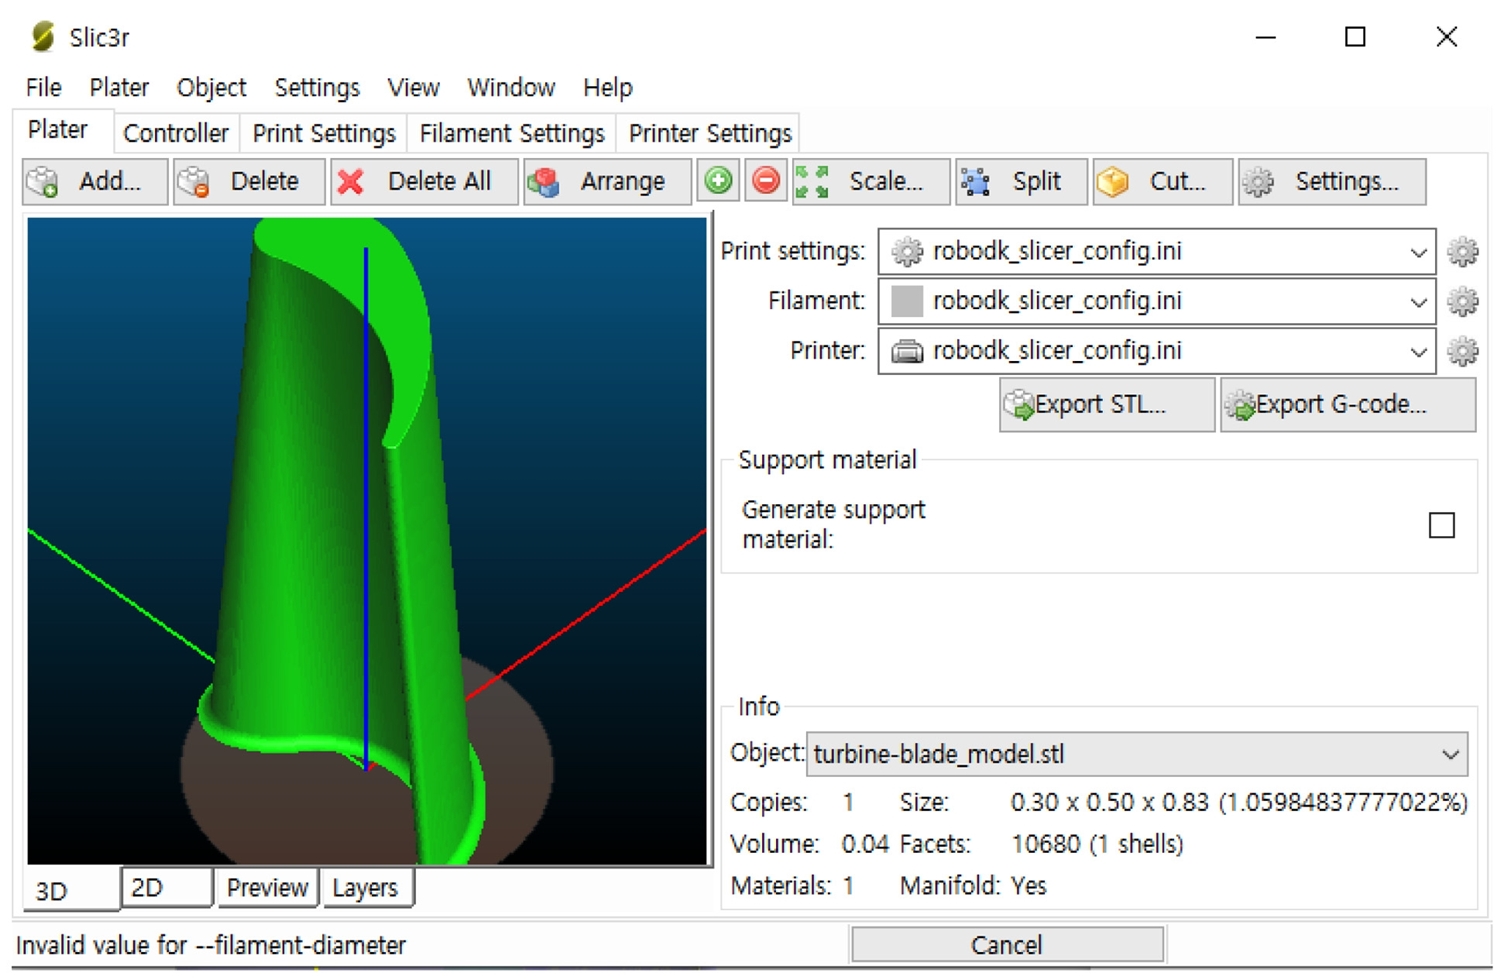Expand the Printer preset dropdown
The width and height of the screenshot is (1500, 979).
(1417, 351)
